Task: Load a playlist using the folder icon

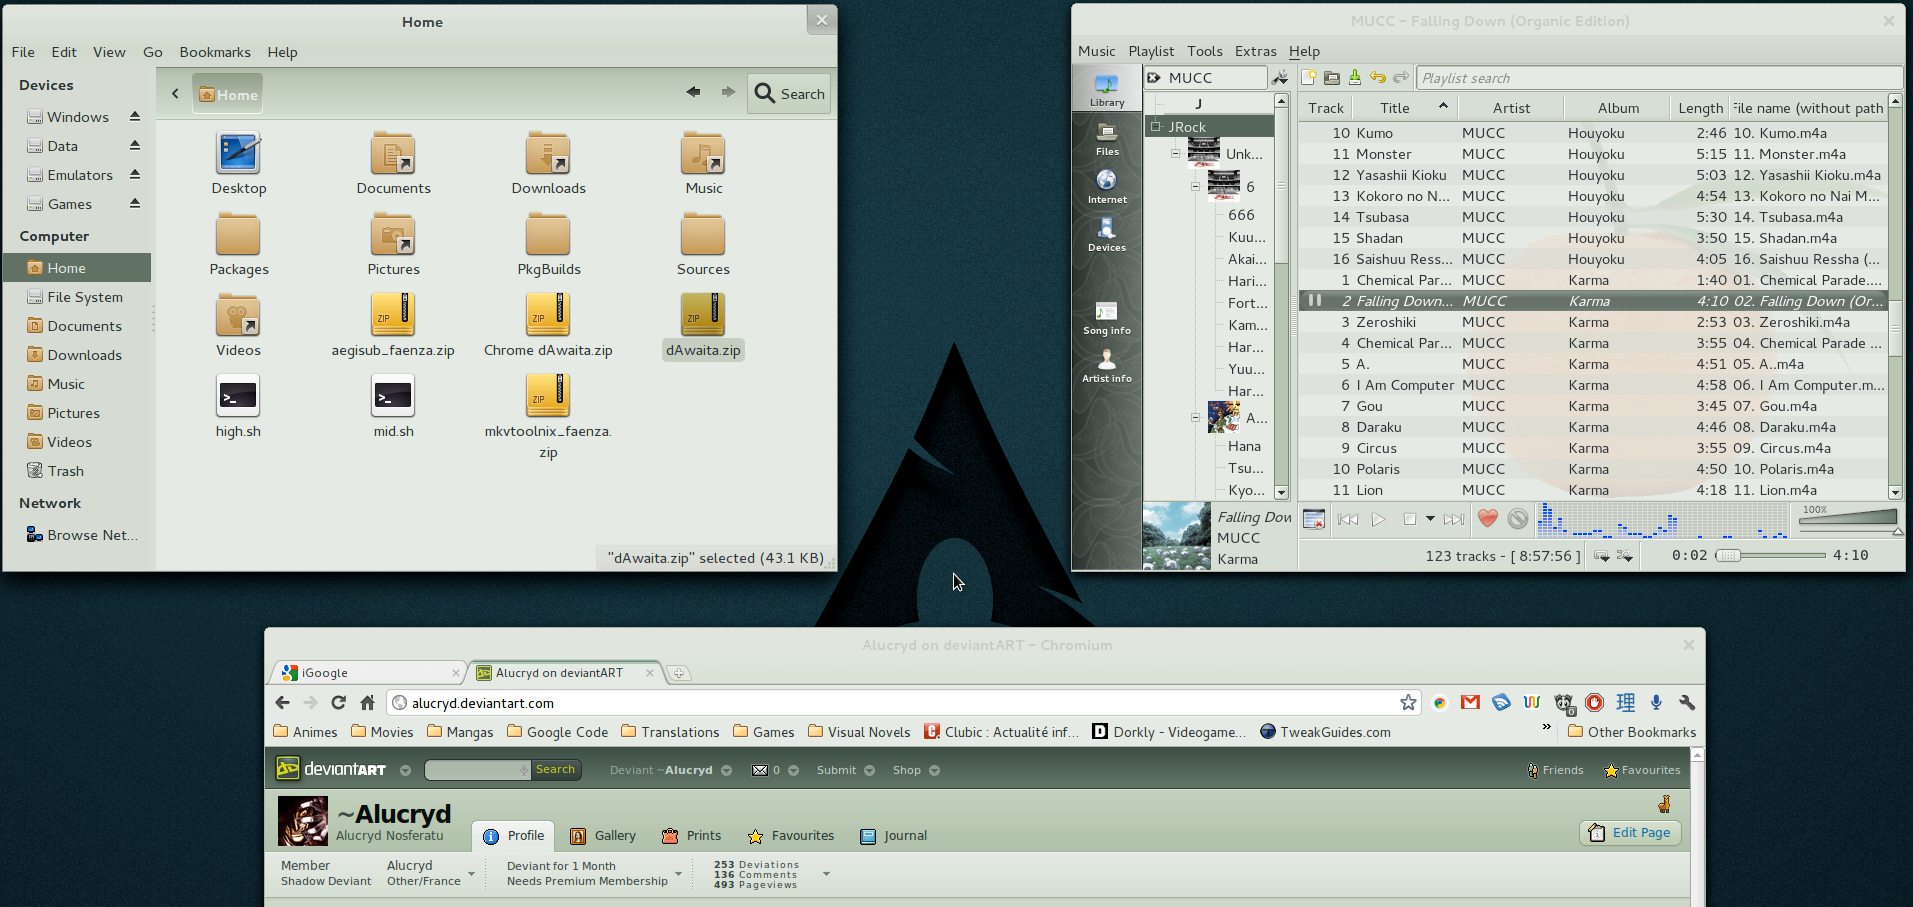Action: pos(1332,77)
